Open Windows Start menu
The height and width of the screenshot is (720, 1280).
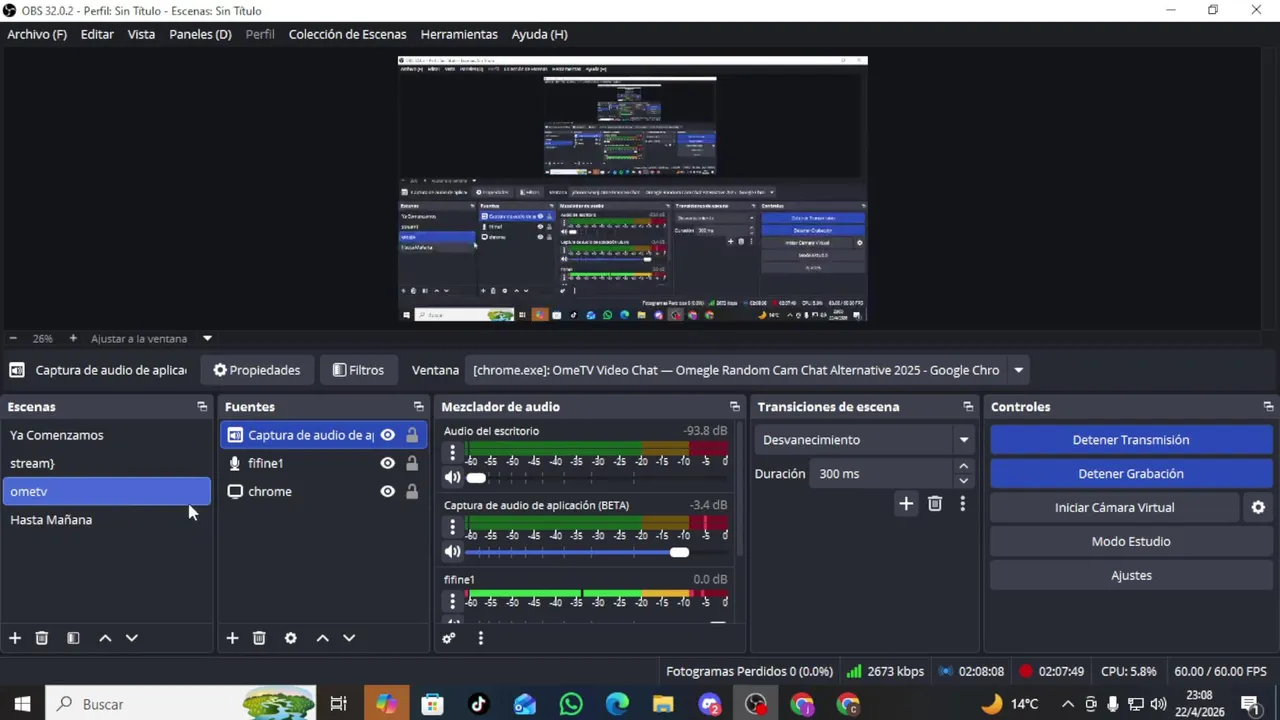point(22,704)
